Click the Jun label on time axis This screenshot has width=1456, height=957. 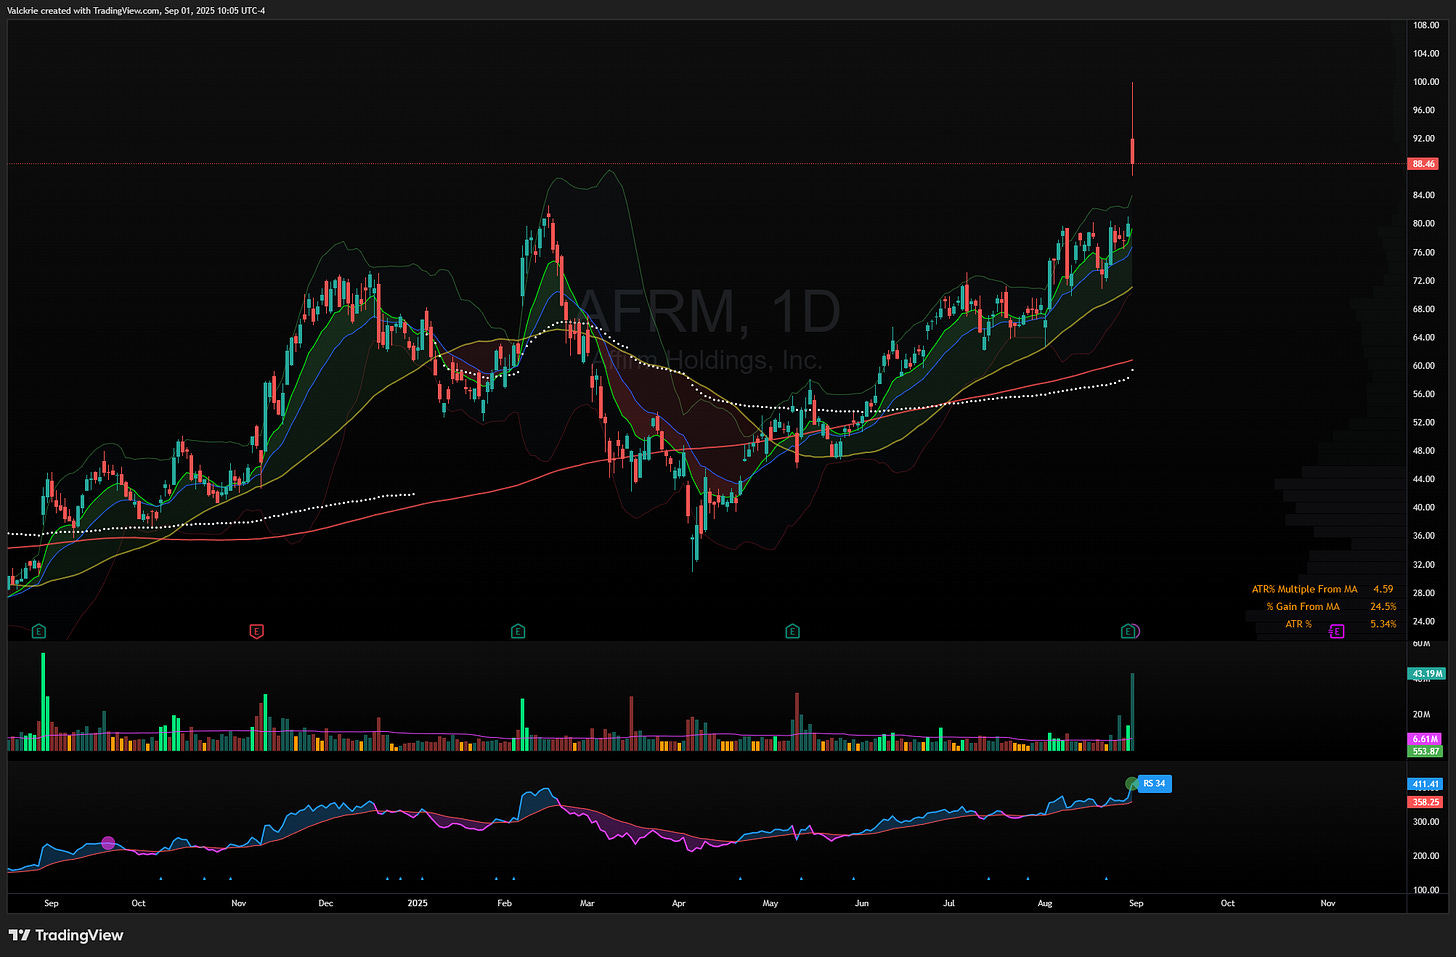(861, 903)
